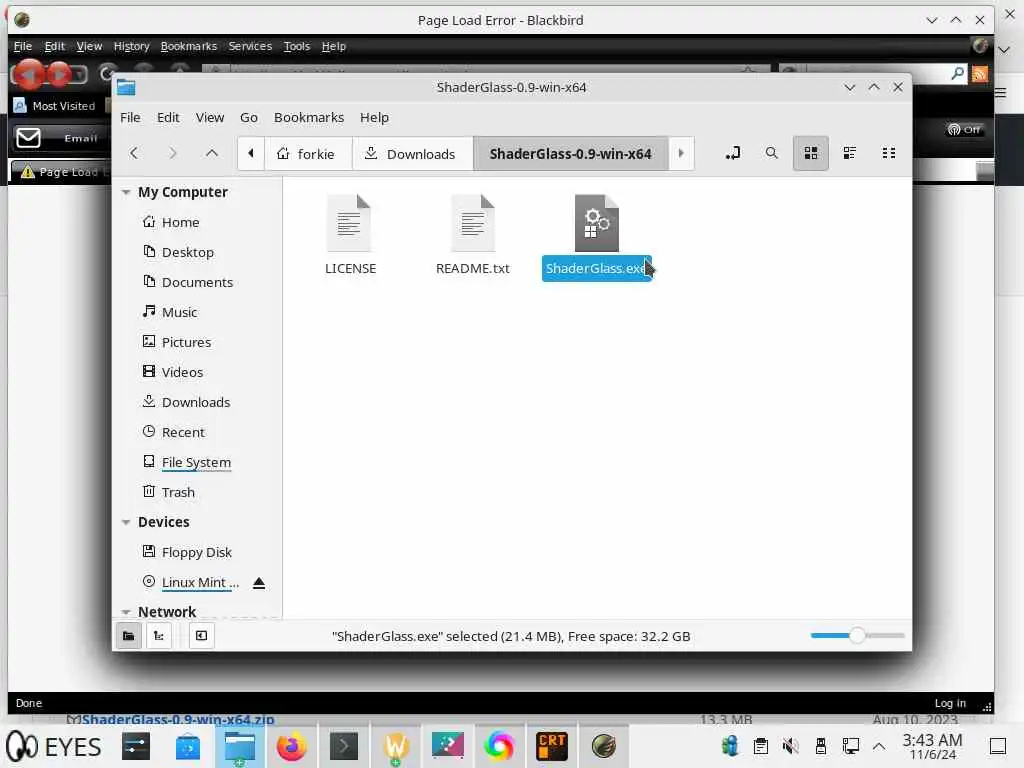The image size is (1024, 768).
Task: Open the clipboard tray icon
Action: pyautogui.click(x=760, y=746)
